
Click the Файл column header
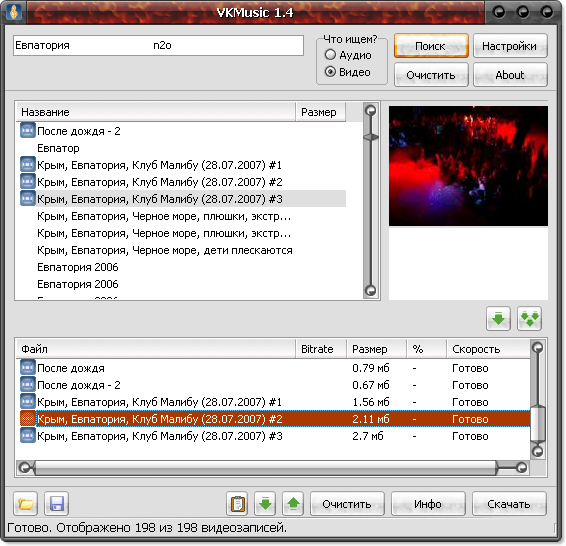pos(156,349)
